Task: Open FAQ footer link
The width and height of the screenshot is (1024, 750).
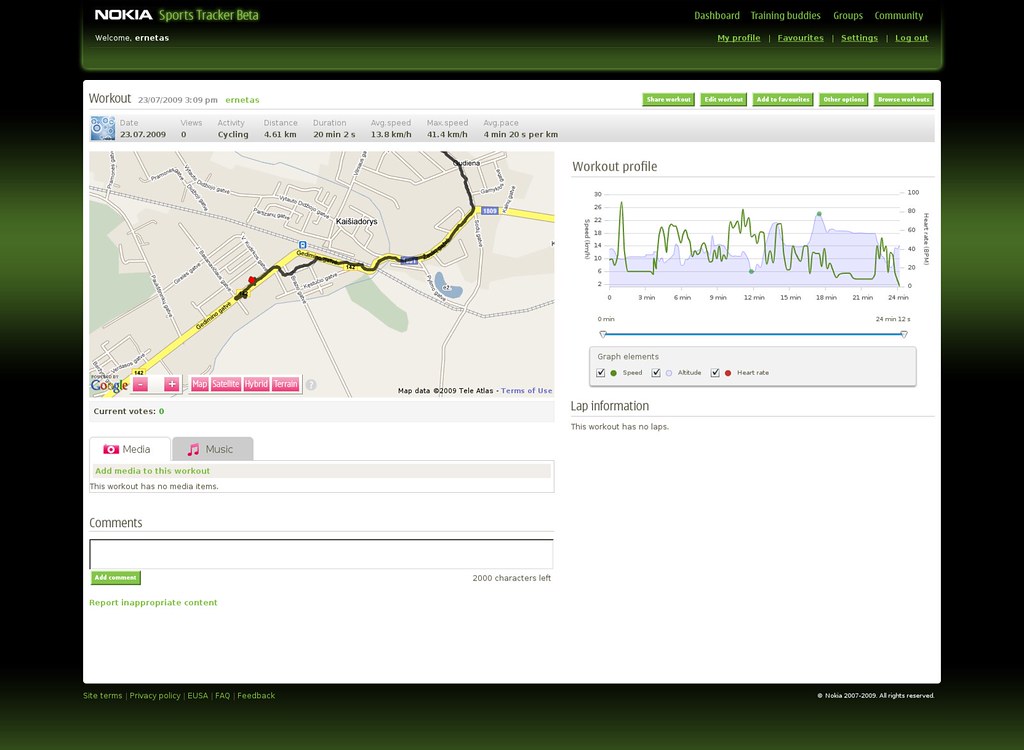Action: coord(223,696)
